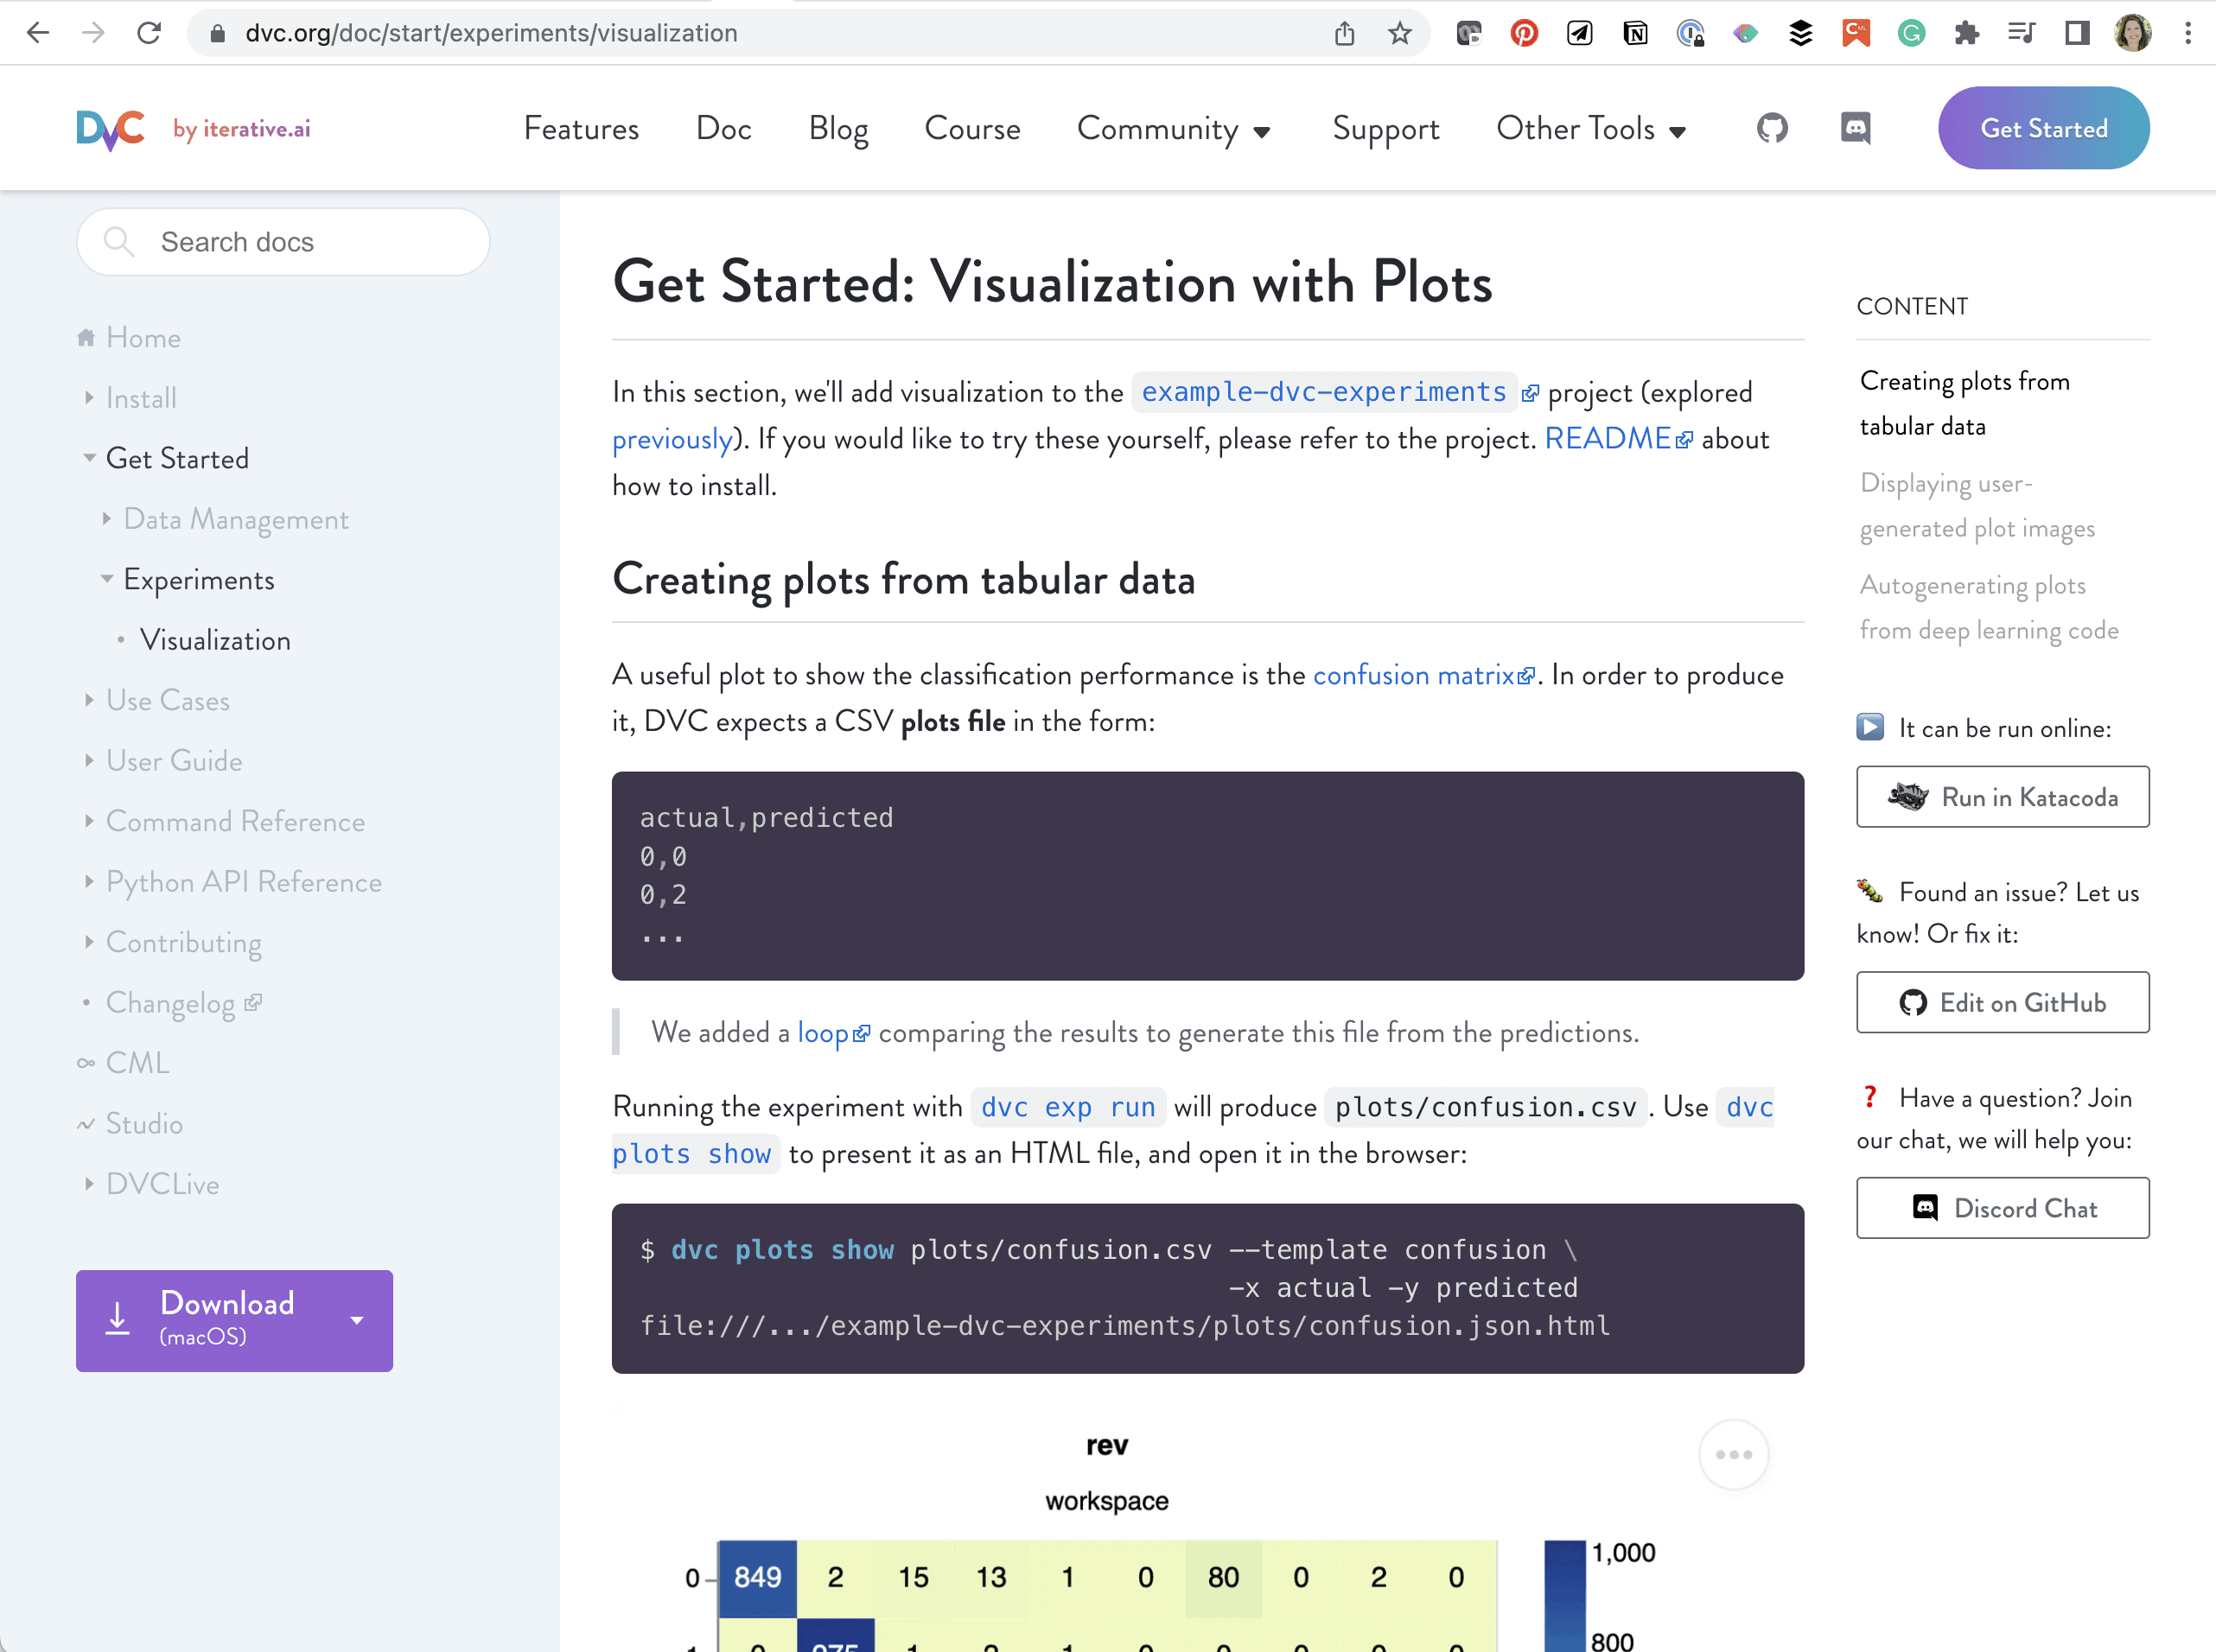Open the GitHub icon in header
This screenshot has height=1652, width=2216.
[x=1772, y=128]
